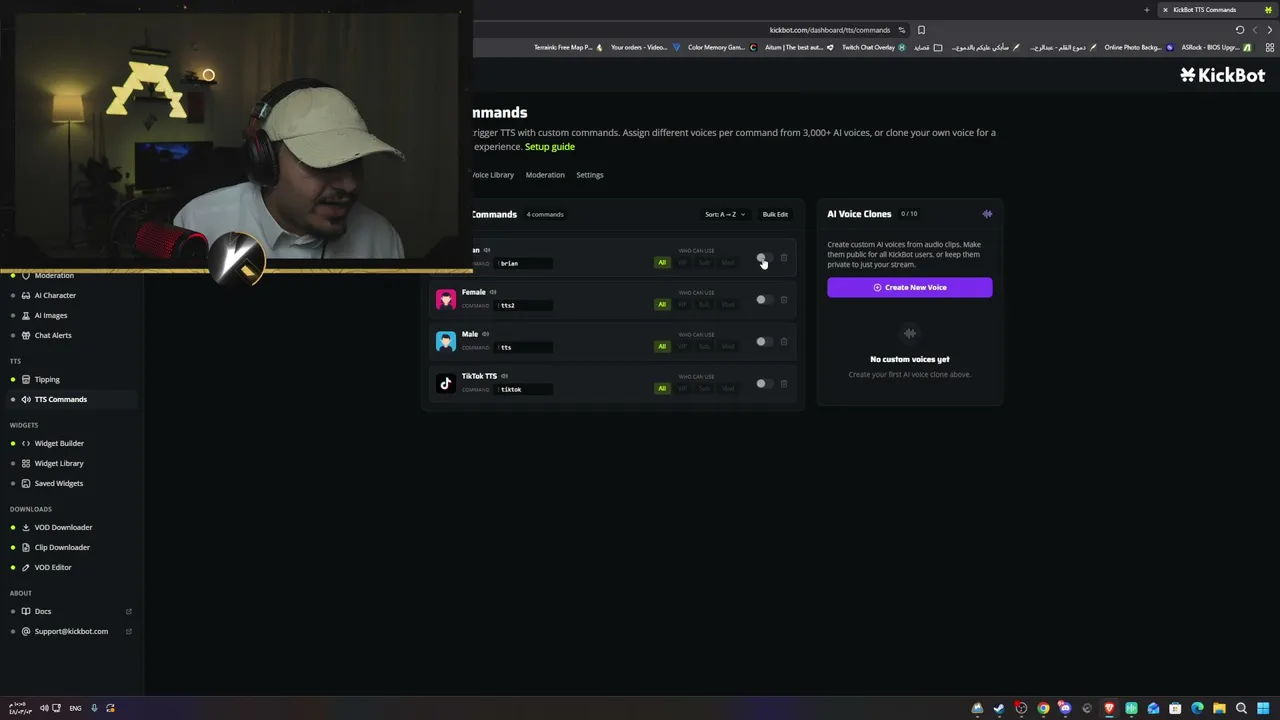Open Saved Widgets in the sidebar
Screen dimensions: 1280x720
[x=59, y=483]
